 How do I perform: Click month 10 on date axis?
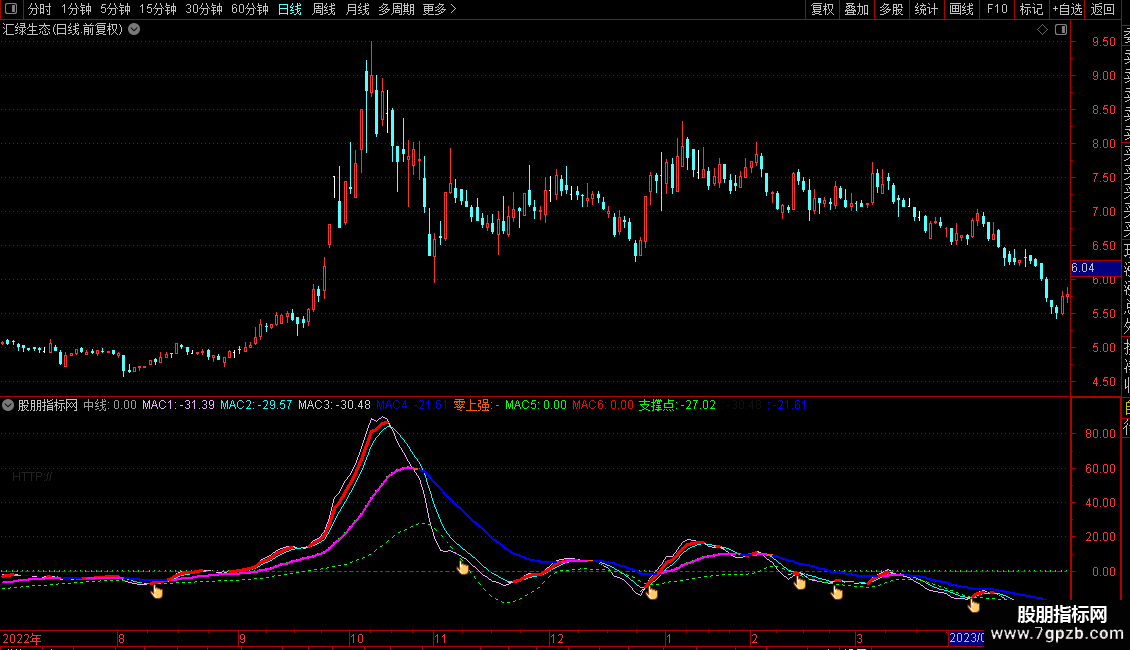click(x=357, y=638)
